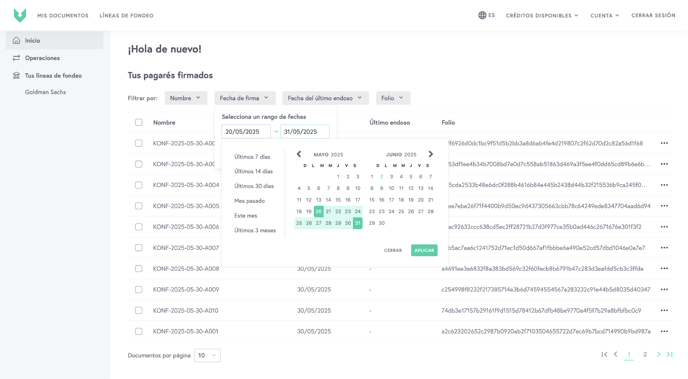
Task: Open the row actions menu for KONF-2025-05-30-A008
Action: pyautogui.click(x=664, y=268)
